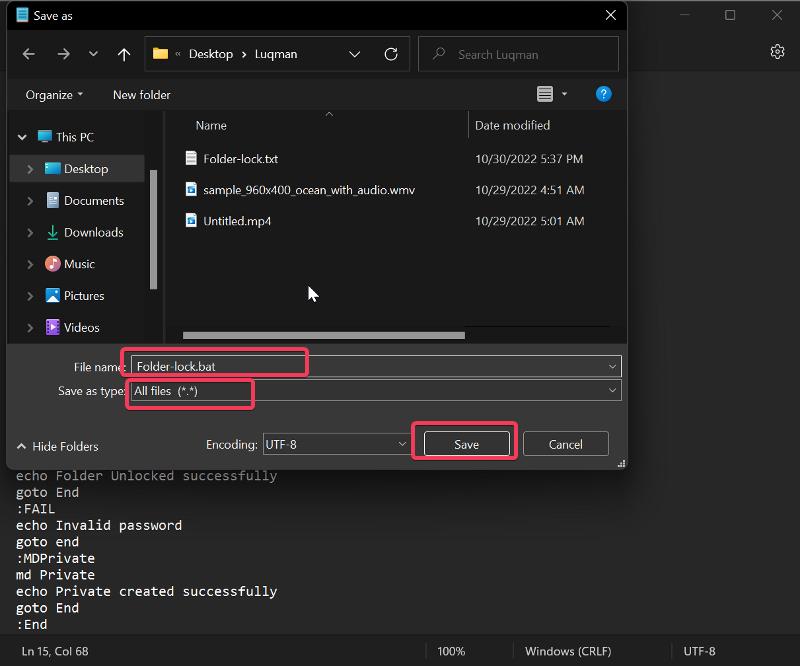Change file view with the layout icon
Screen dimensions: 800x666
click(x=545, y=93)
